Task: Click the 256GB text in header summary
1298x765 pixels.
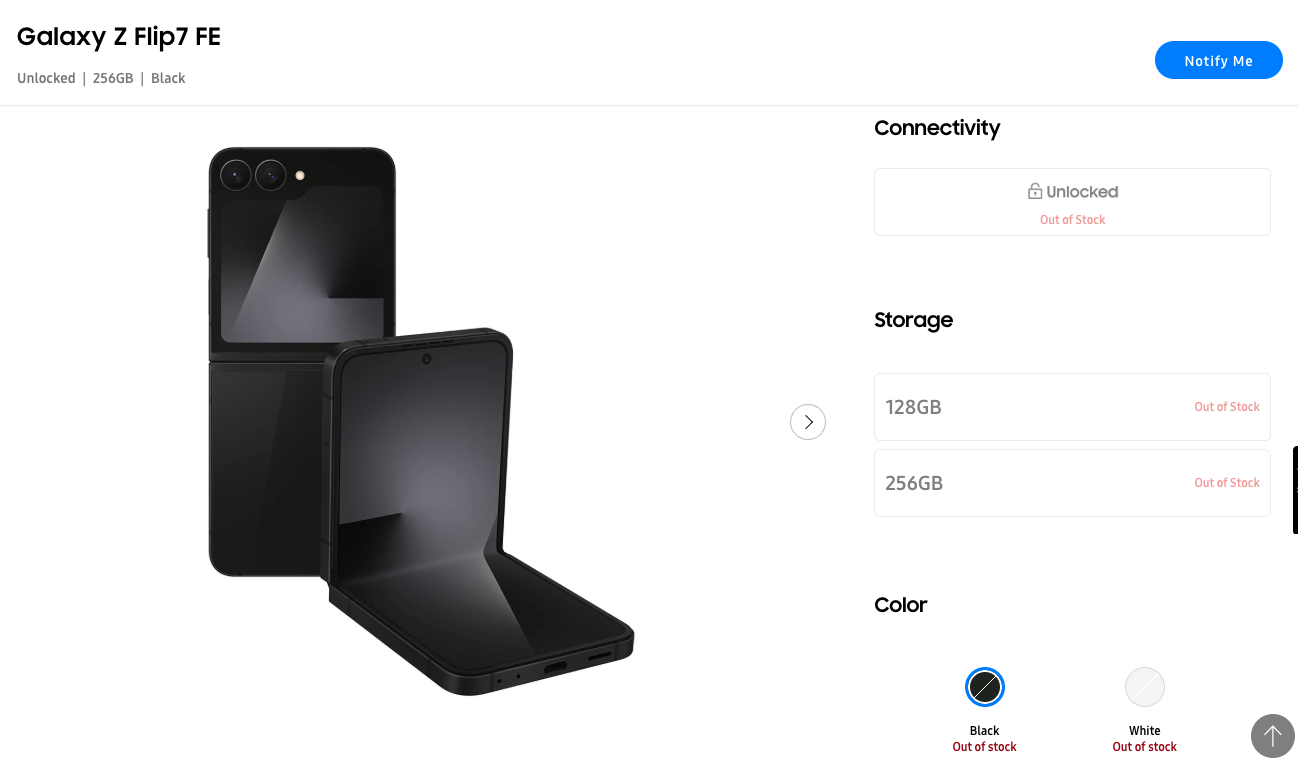Action: pos(113,78)
